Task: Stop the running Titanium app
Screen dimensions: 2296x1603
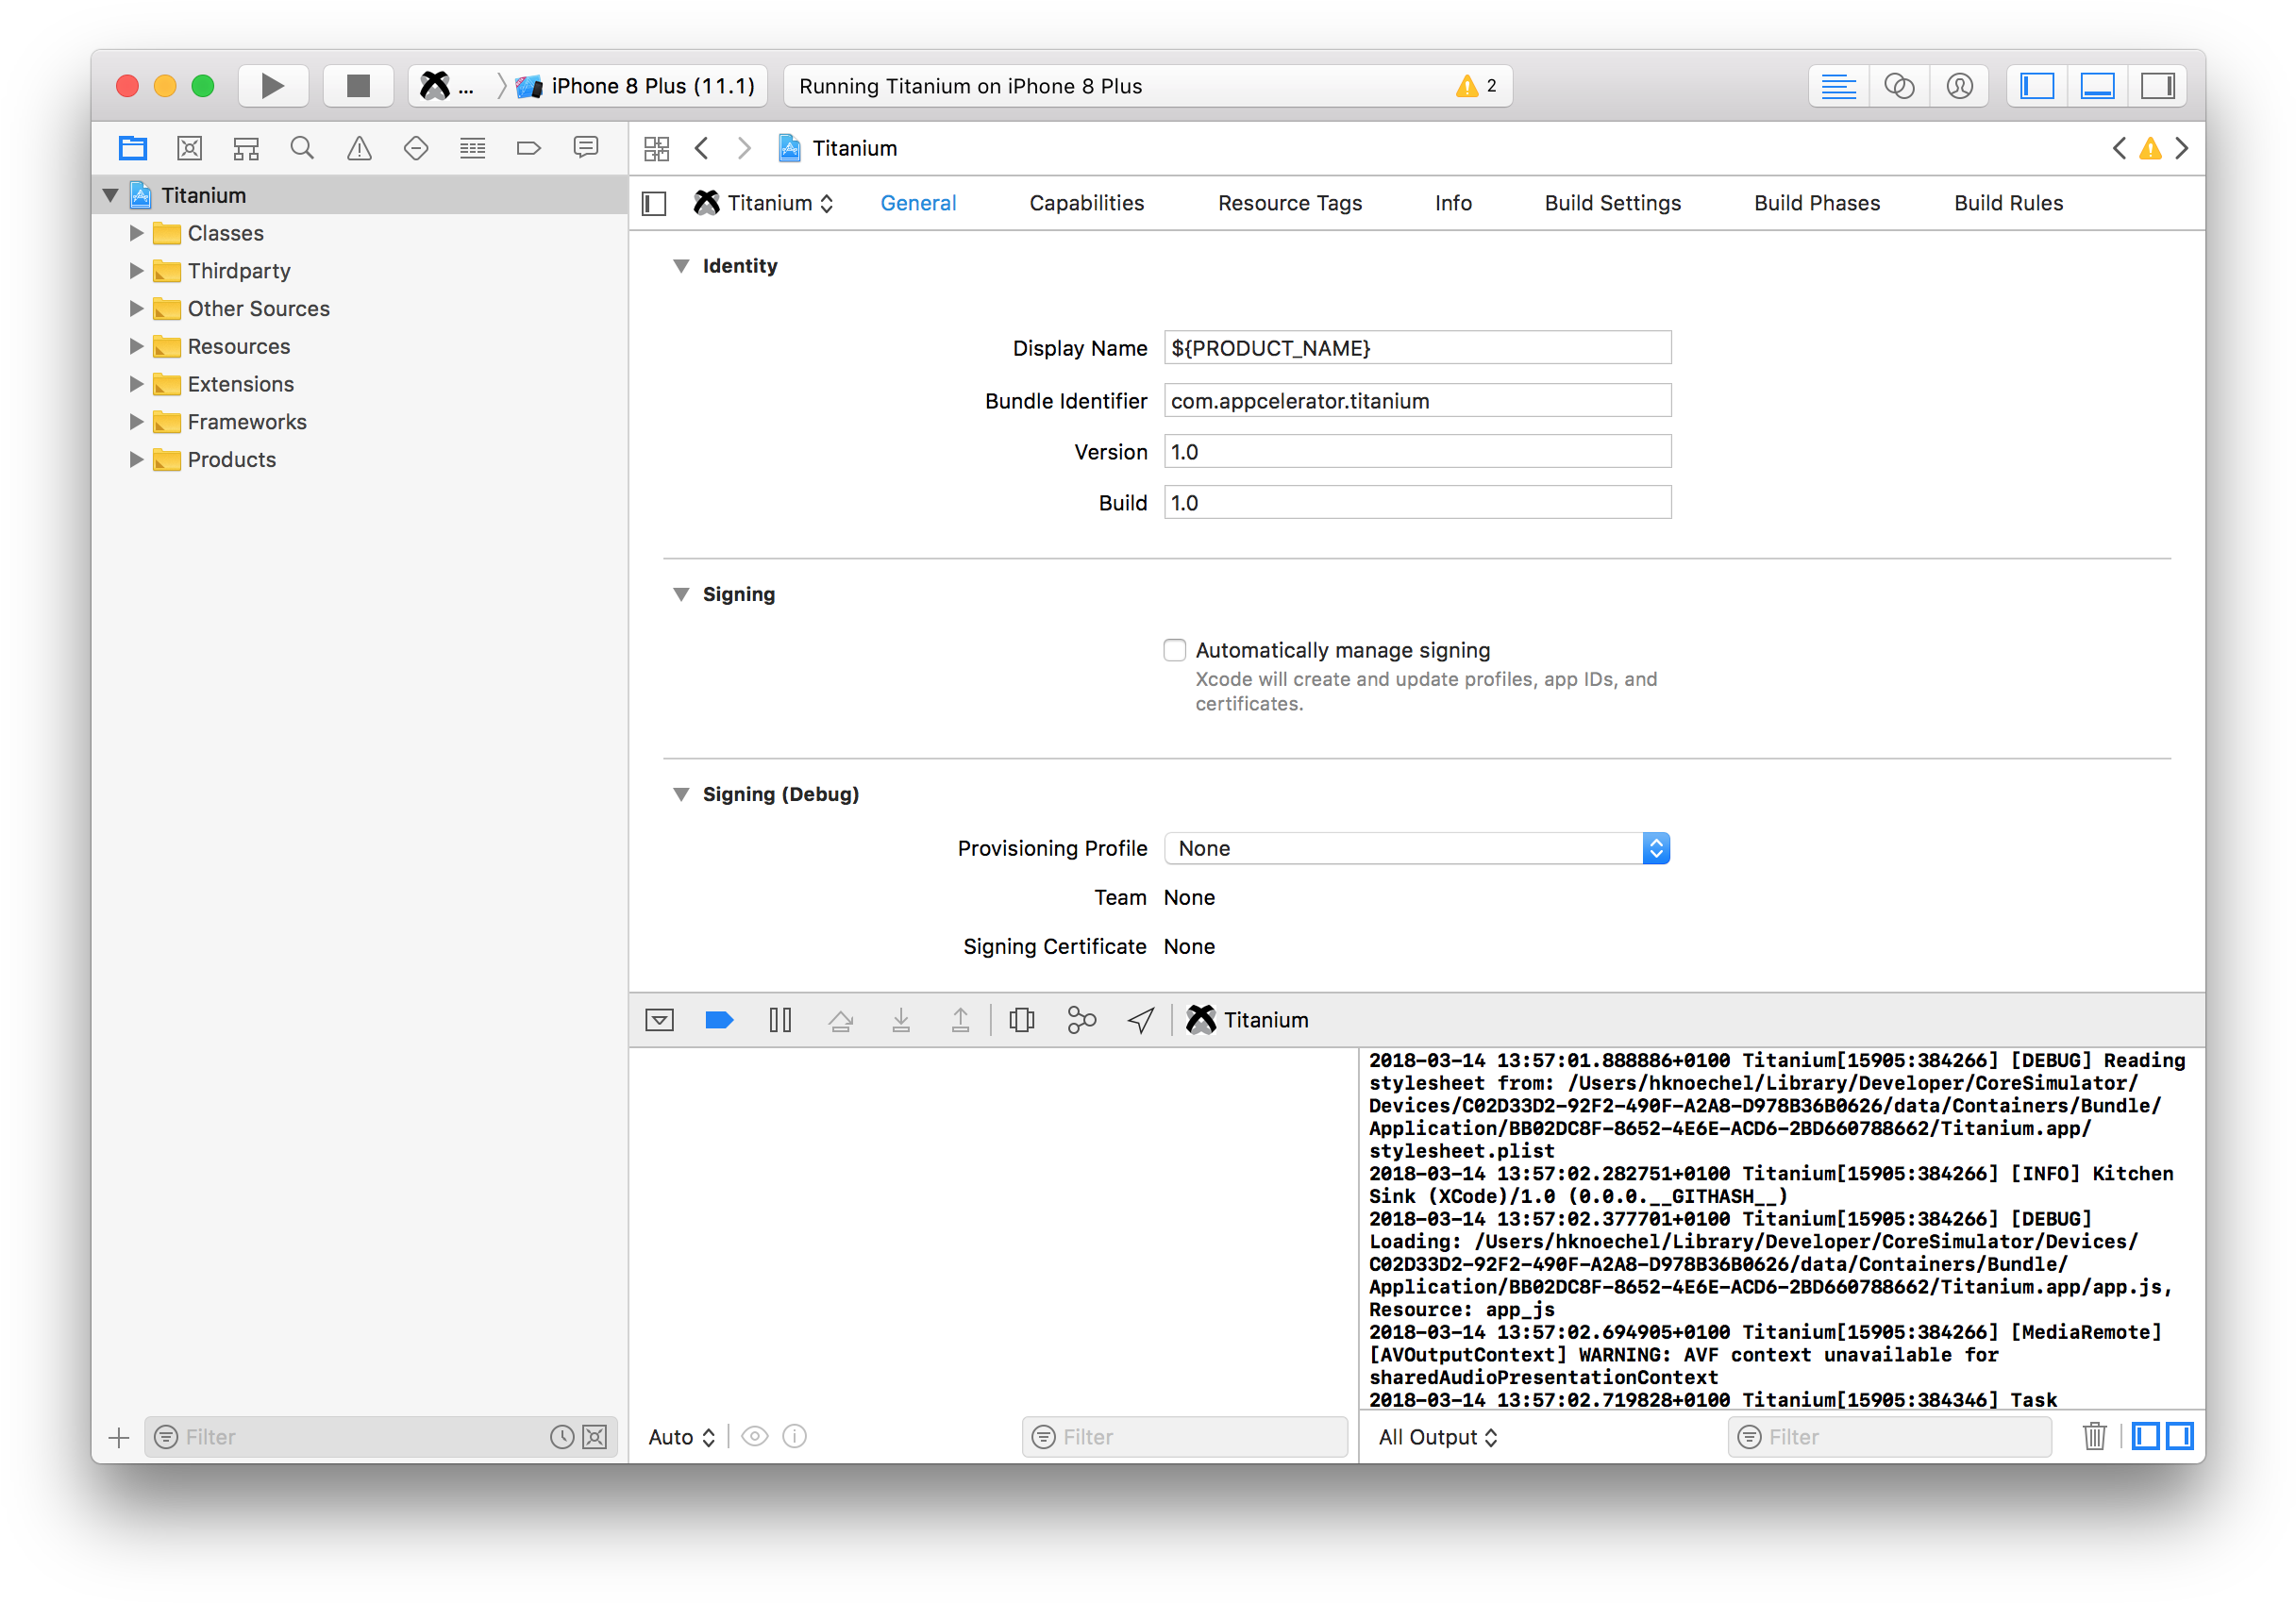Action: click(358, 86)
